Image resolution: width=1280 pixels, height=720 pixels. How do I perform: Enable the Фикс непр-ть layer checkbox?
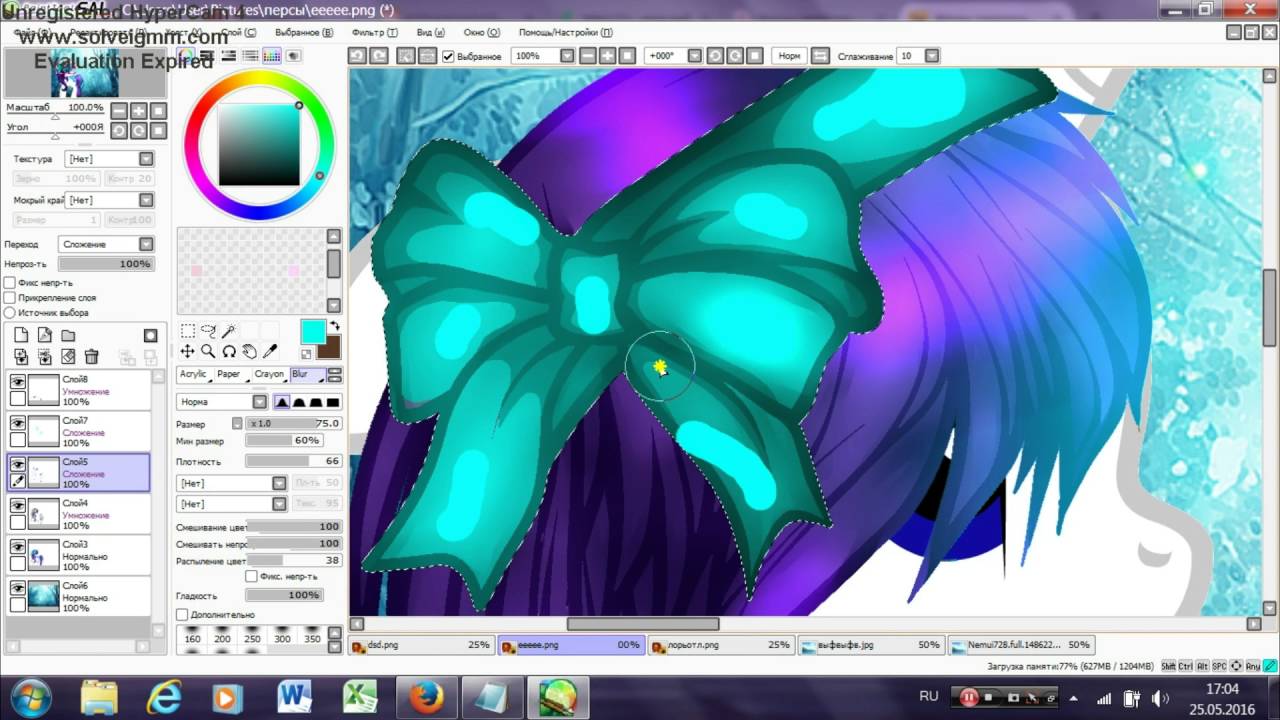(10, 283)
